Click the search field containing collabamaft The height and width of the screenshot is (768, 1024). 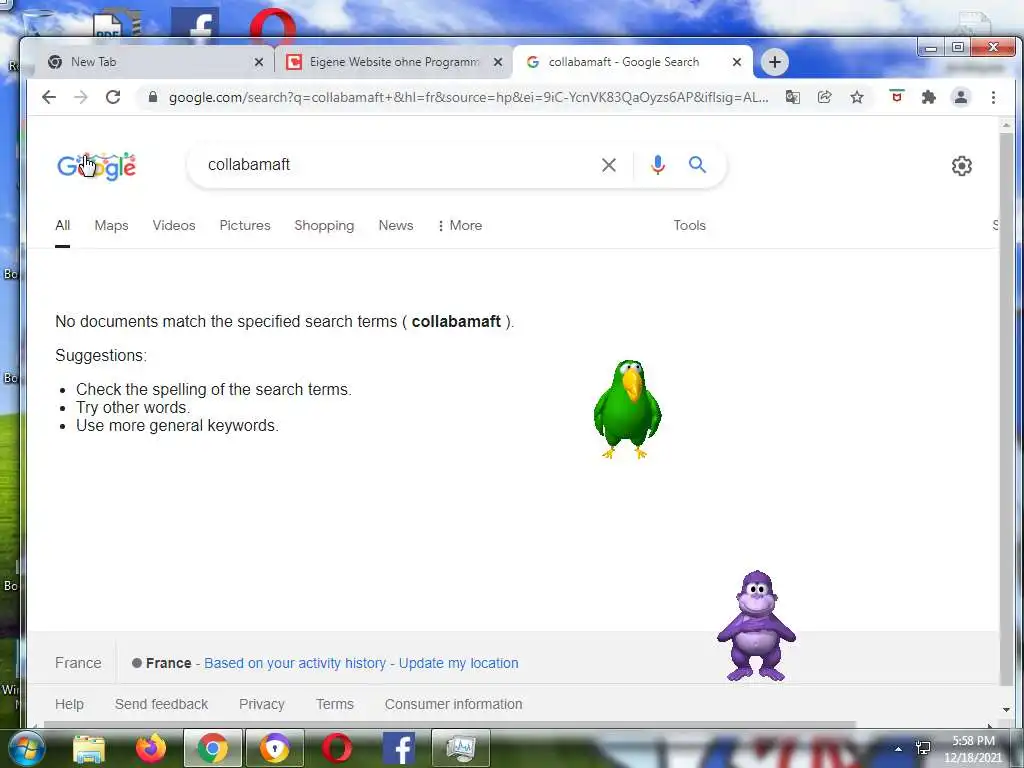[x=398, y=165]
